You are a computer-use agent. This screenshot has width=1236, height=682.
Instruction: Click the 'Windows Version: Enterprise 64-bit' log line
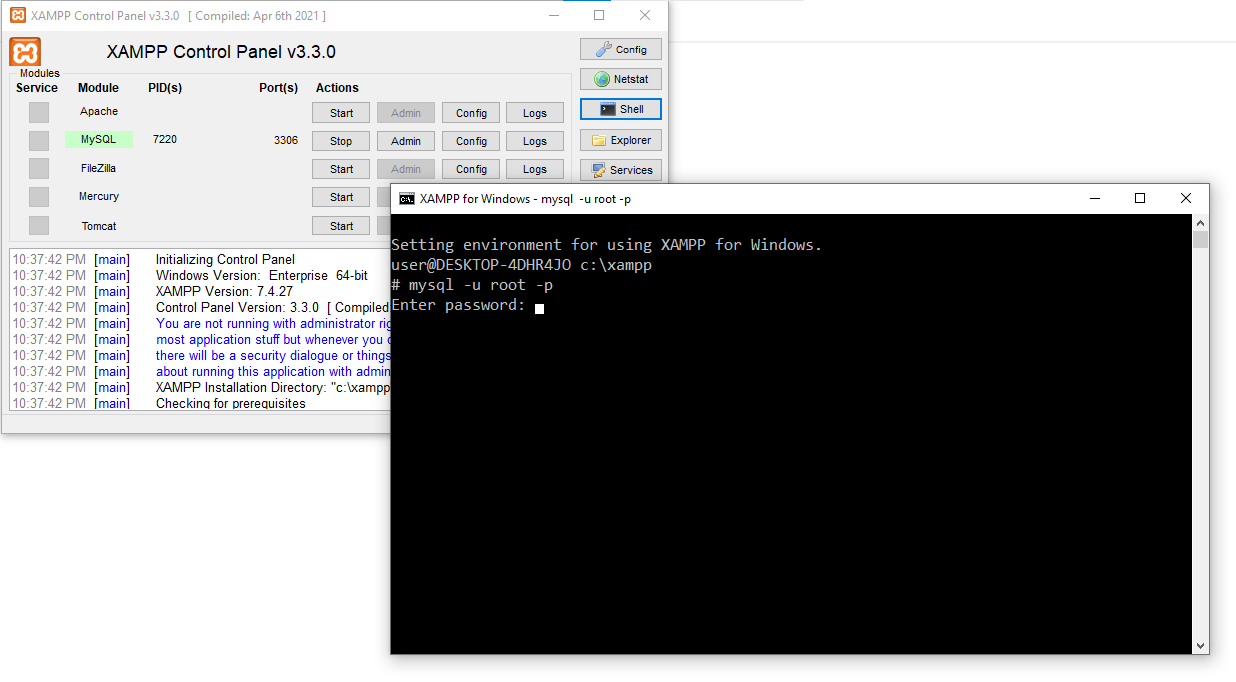pyautogui.click(x=262, y=275)
